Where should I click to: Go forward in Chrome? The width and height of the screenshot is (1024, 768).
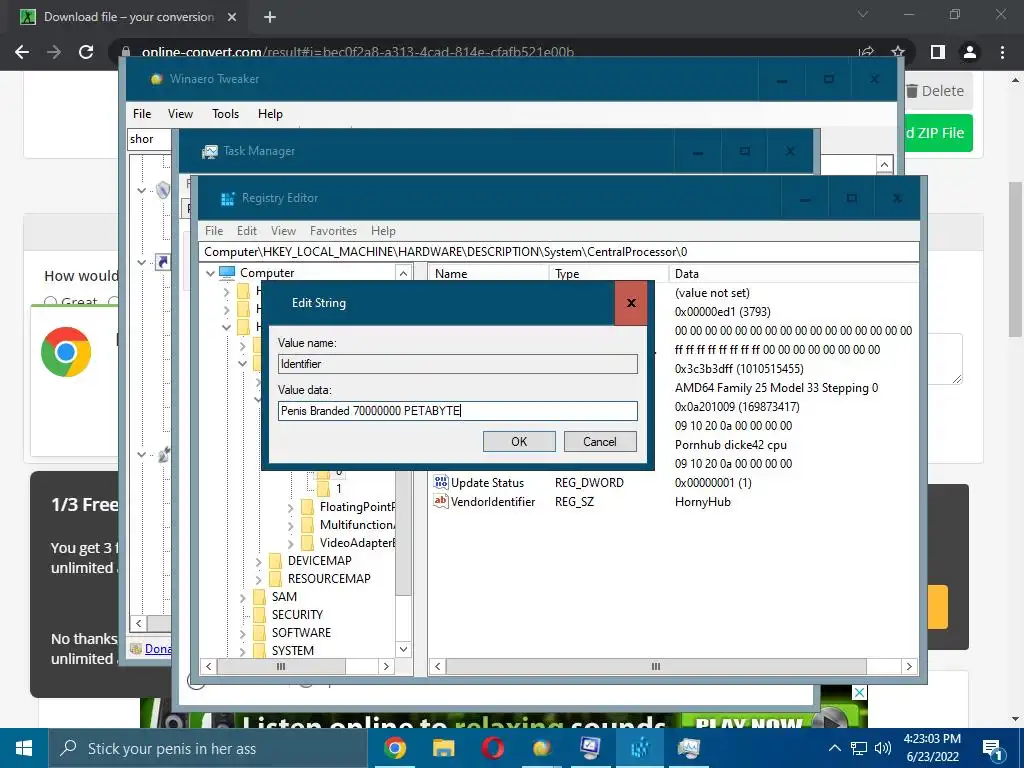[x=54, y=52]
